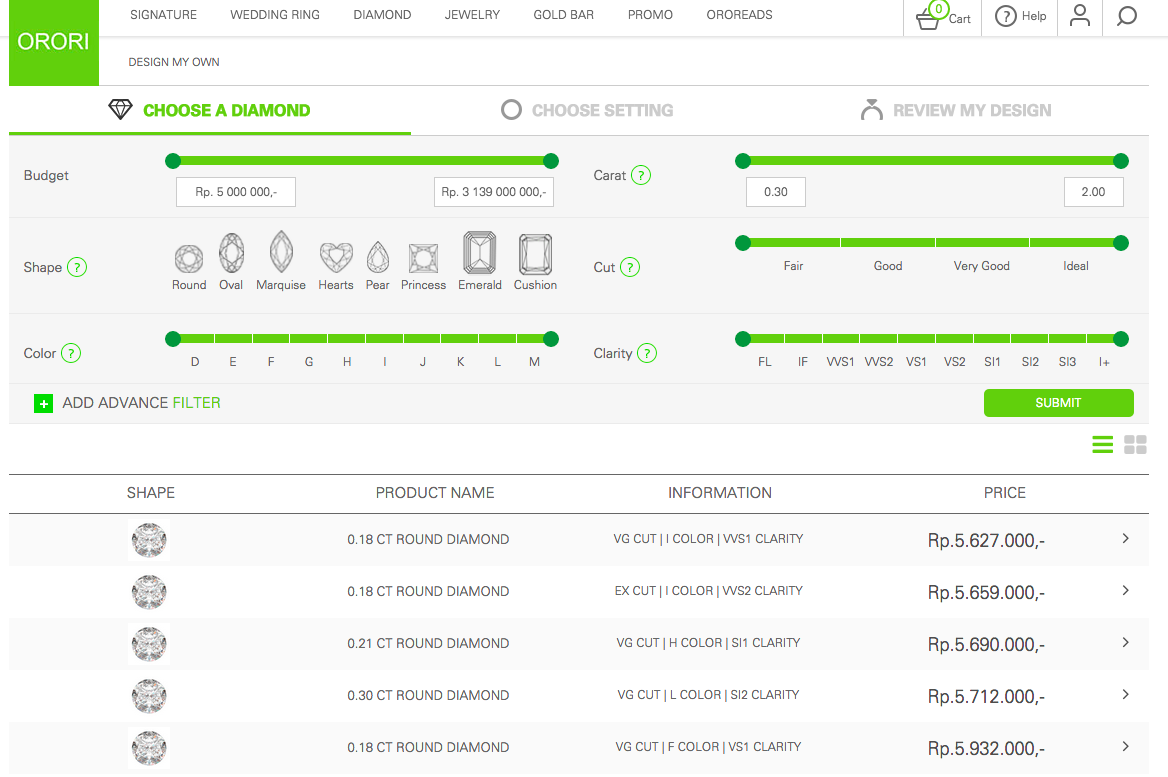
Task: Expand the Add Advance Filter section
Action: 43,403
